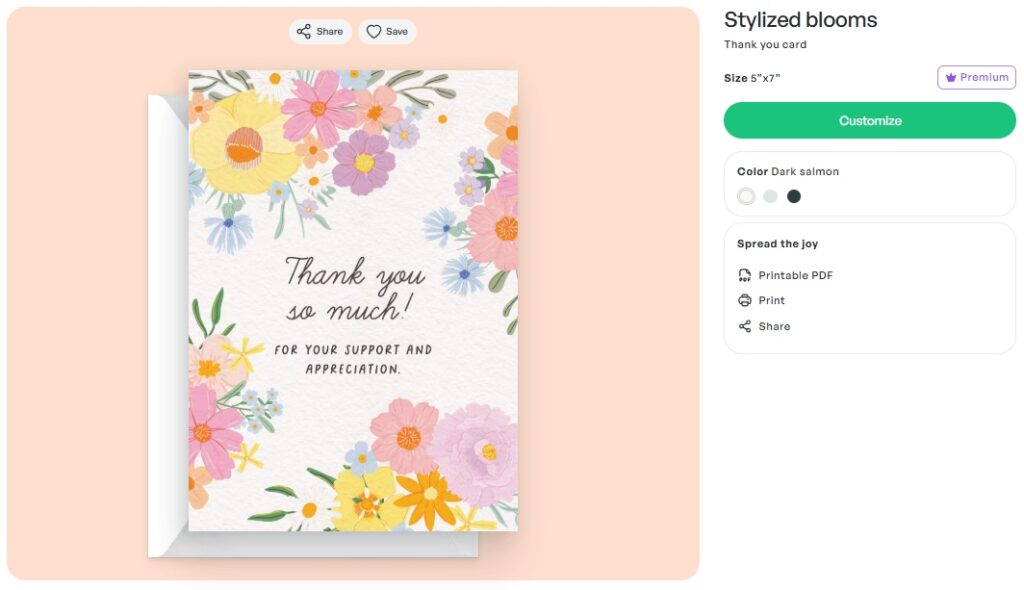
Task: Click the heart icon to save the card
Action: click(x=374, y=32)
